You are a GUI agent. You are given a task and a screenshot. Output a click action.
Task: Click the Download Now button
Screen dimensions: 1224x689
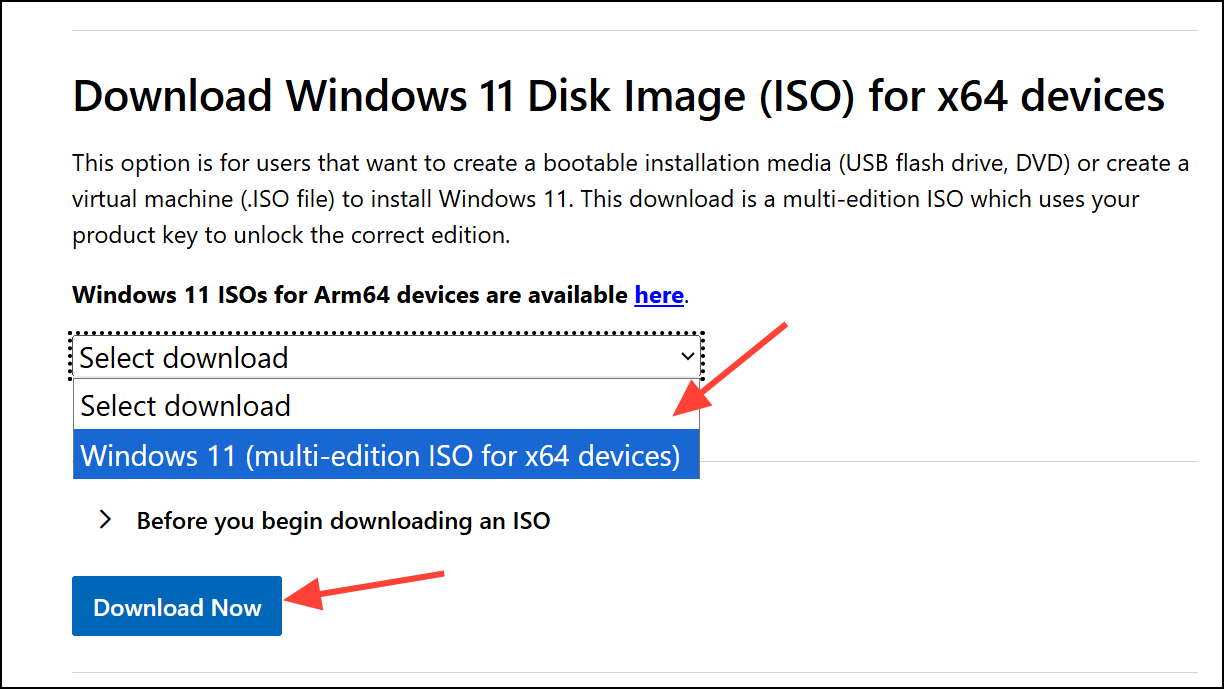click(x=177, y=607)
